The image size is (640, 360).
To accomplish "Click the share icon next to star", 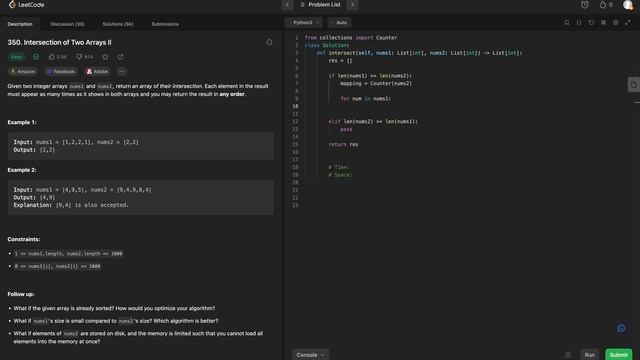I will (x=120, y=57).
